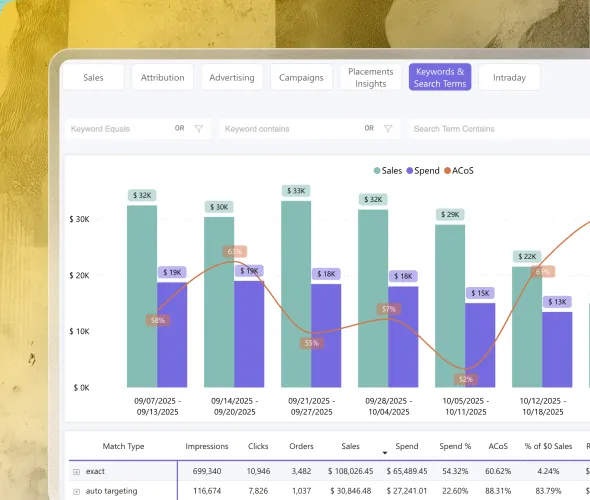Sort by the Impressions column header
590x500 pixels.
coord(207,446)
